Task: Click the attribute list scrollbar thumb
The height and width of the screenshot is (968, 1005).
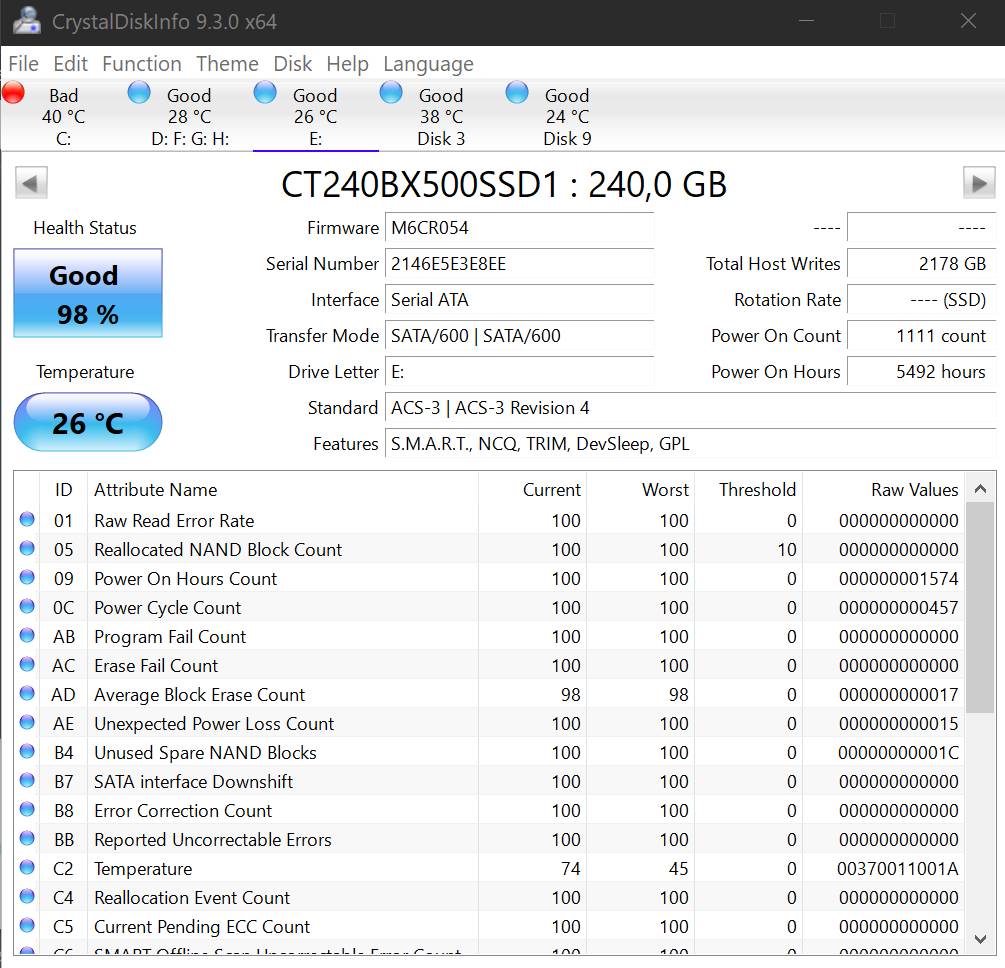Action: click(980, 608)
